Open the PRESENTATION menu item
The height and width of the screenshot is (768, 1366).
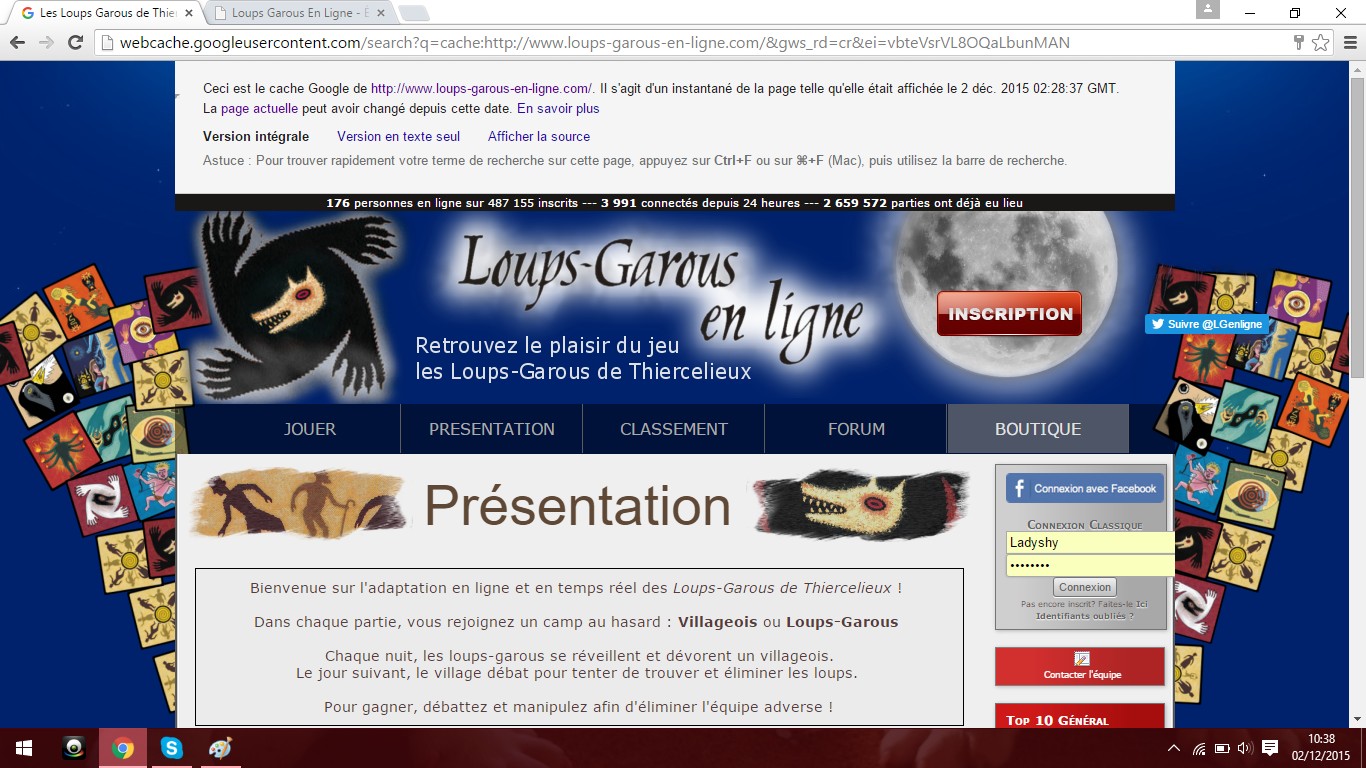[492, 429]
